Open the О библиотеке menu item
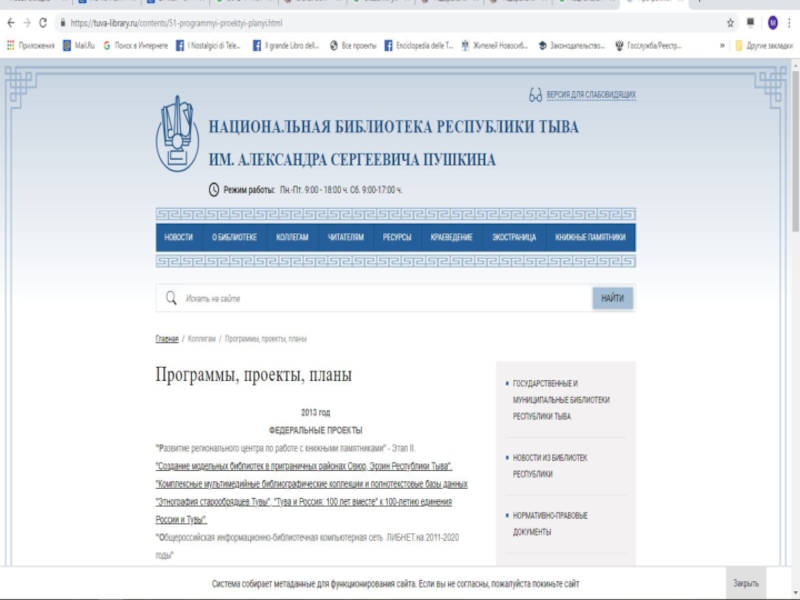The height and width of the screenshot is (600, 800). (x=235, y=237)
